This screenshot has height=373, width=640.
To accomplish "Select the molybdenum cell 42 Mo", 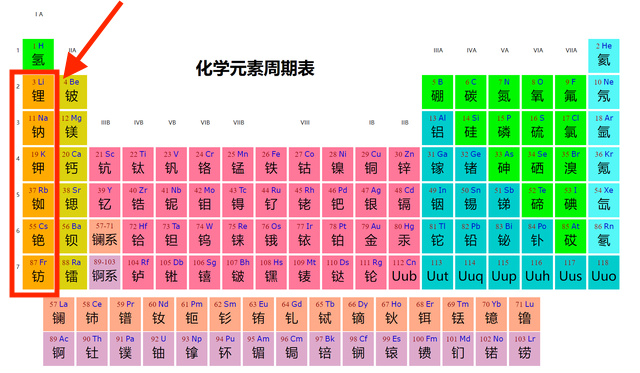I will coord(204,200).
